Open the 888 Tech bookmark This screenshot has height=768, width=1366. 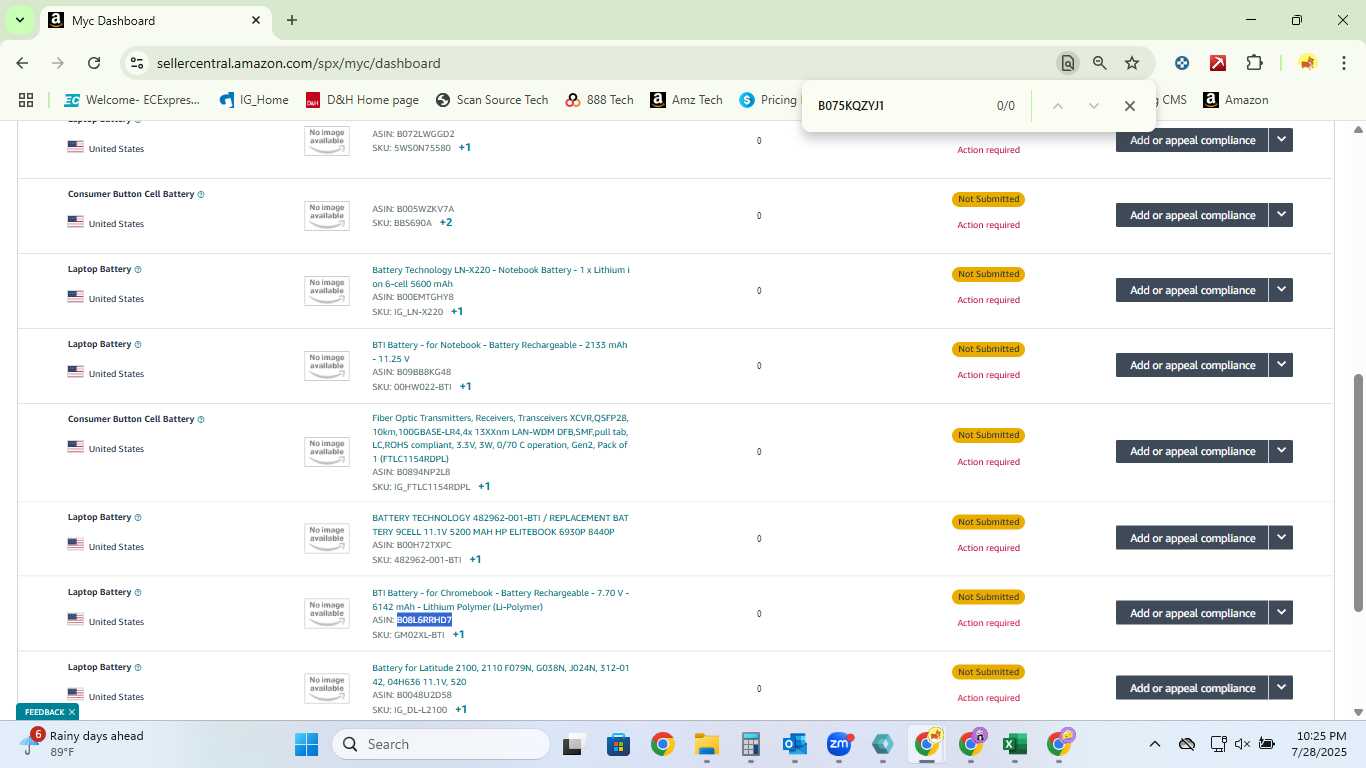pyautogui.click(x=599, y=100)
